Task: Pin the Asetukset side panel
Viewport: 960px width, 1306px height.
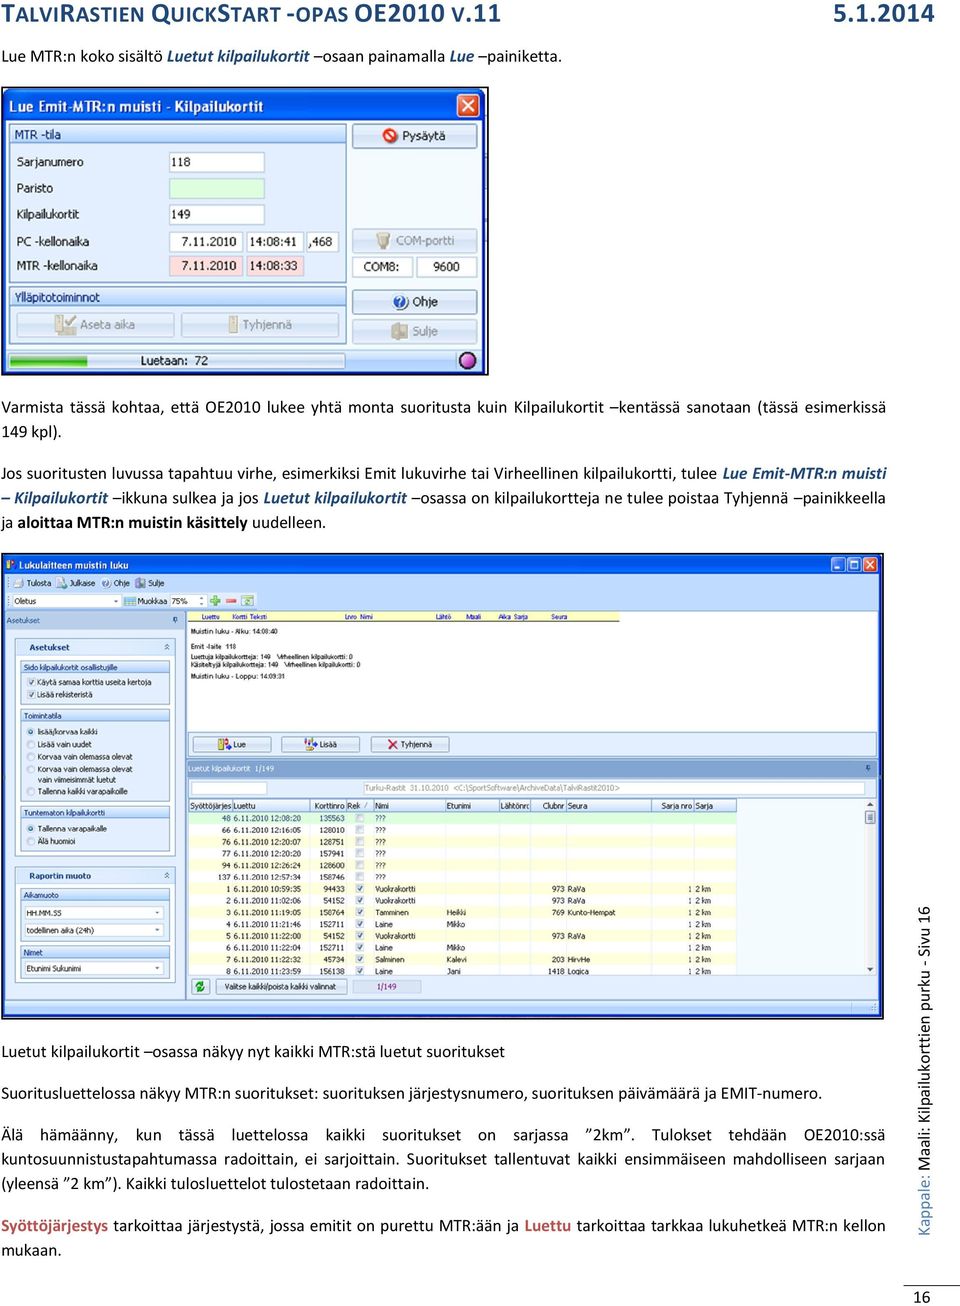Action: [175, 620]
